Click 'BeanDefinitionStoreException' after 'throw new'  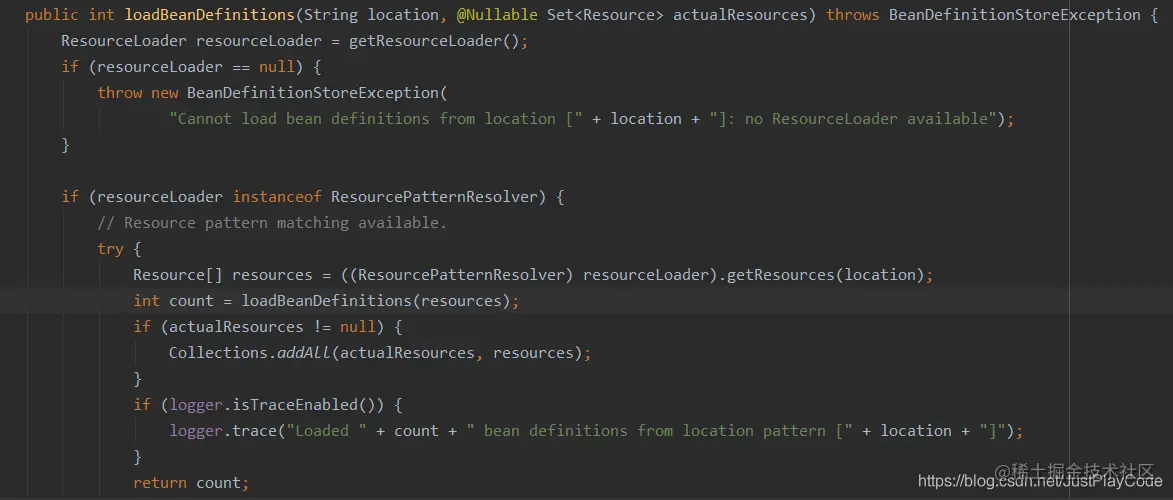tap(312, 93)
